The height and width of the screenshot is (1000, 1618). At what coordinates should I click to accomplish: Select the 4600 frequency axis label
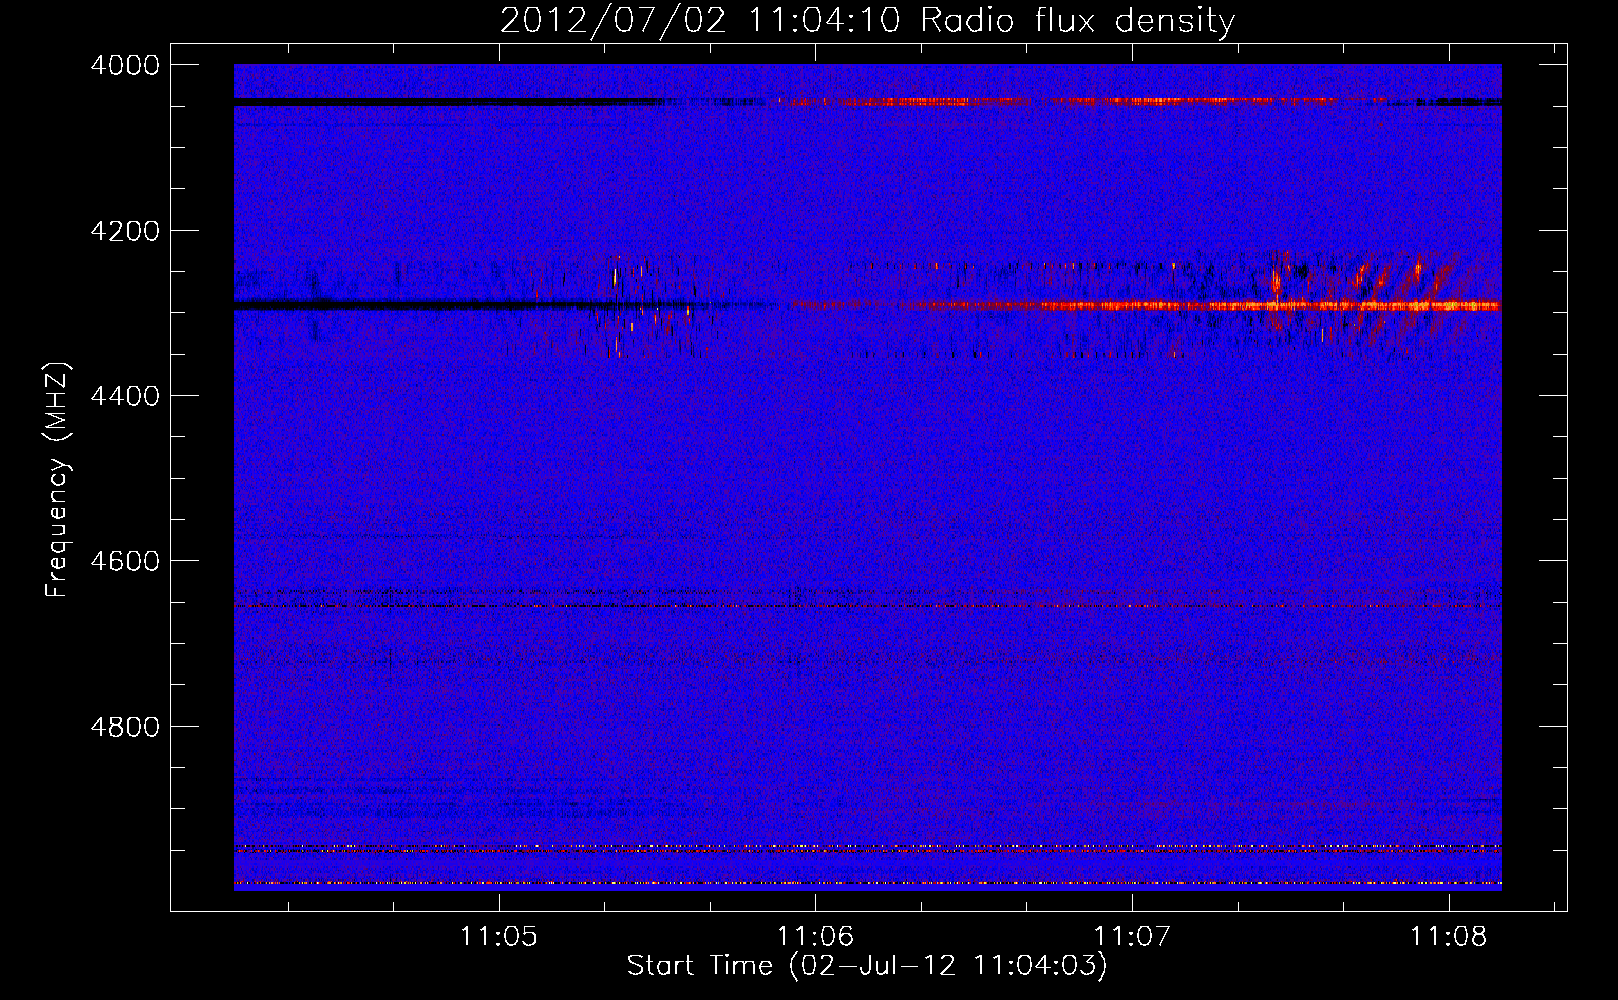coord(125,561)
